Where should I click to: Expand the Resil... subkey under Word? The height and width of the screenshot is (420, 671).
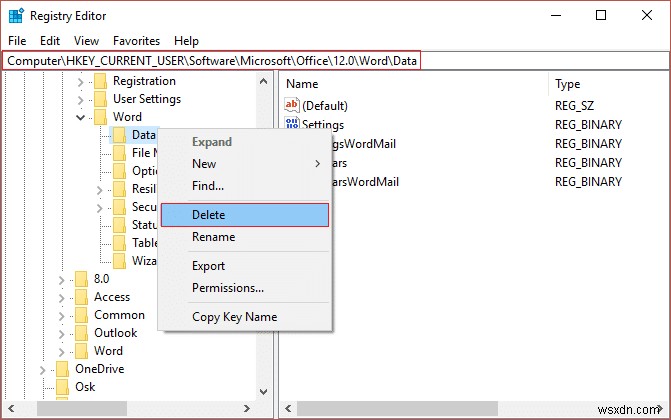pyautogui.click(x=99, y=189)
